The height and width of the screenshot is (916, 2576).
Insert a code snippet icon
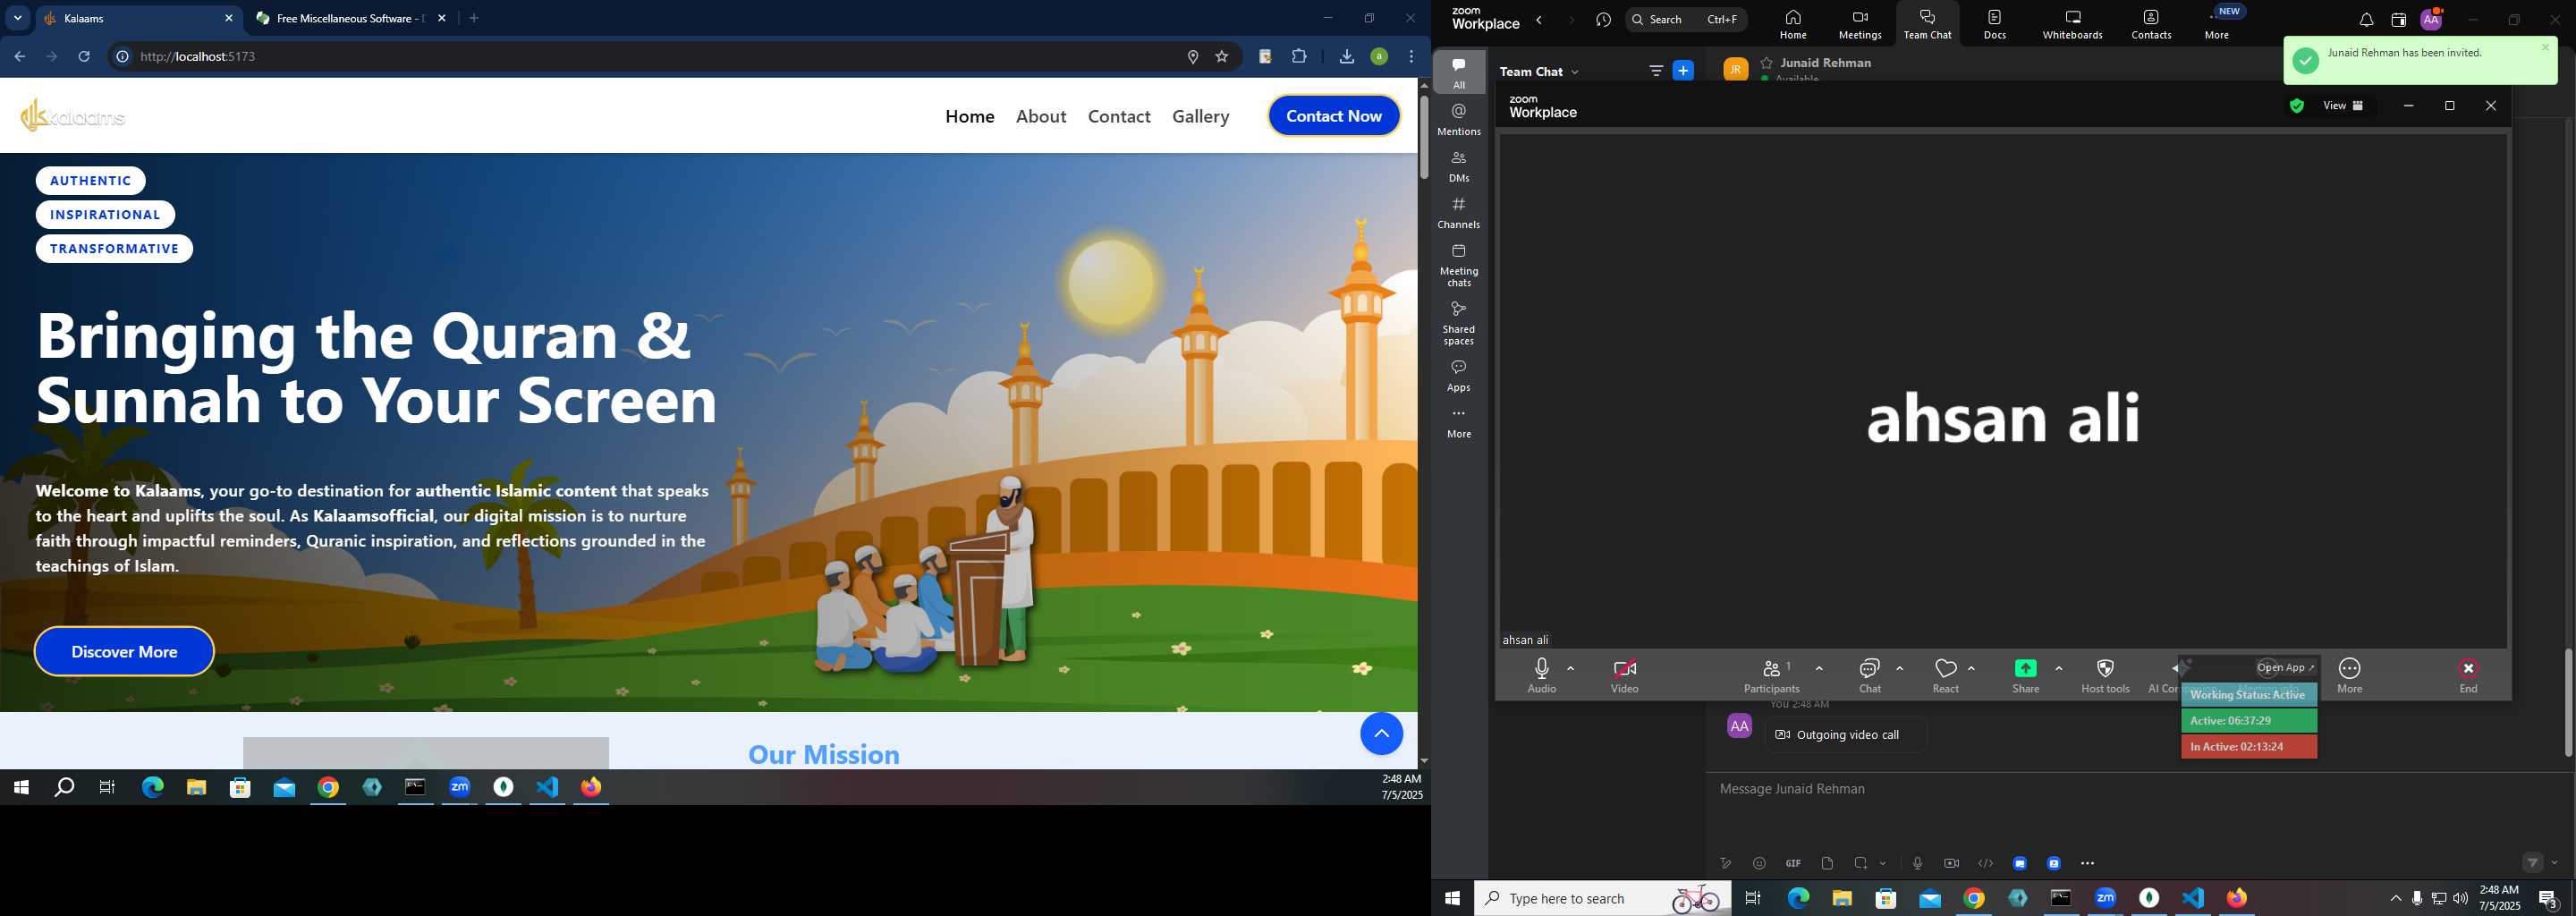click(x=1985, y=863)
